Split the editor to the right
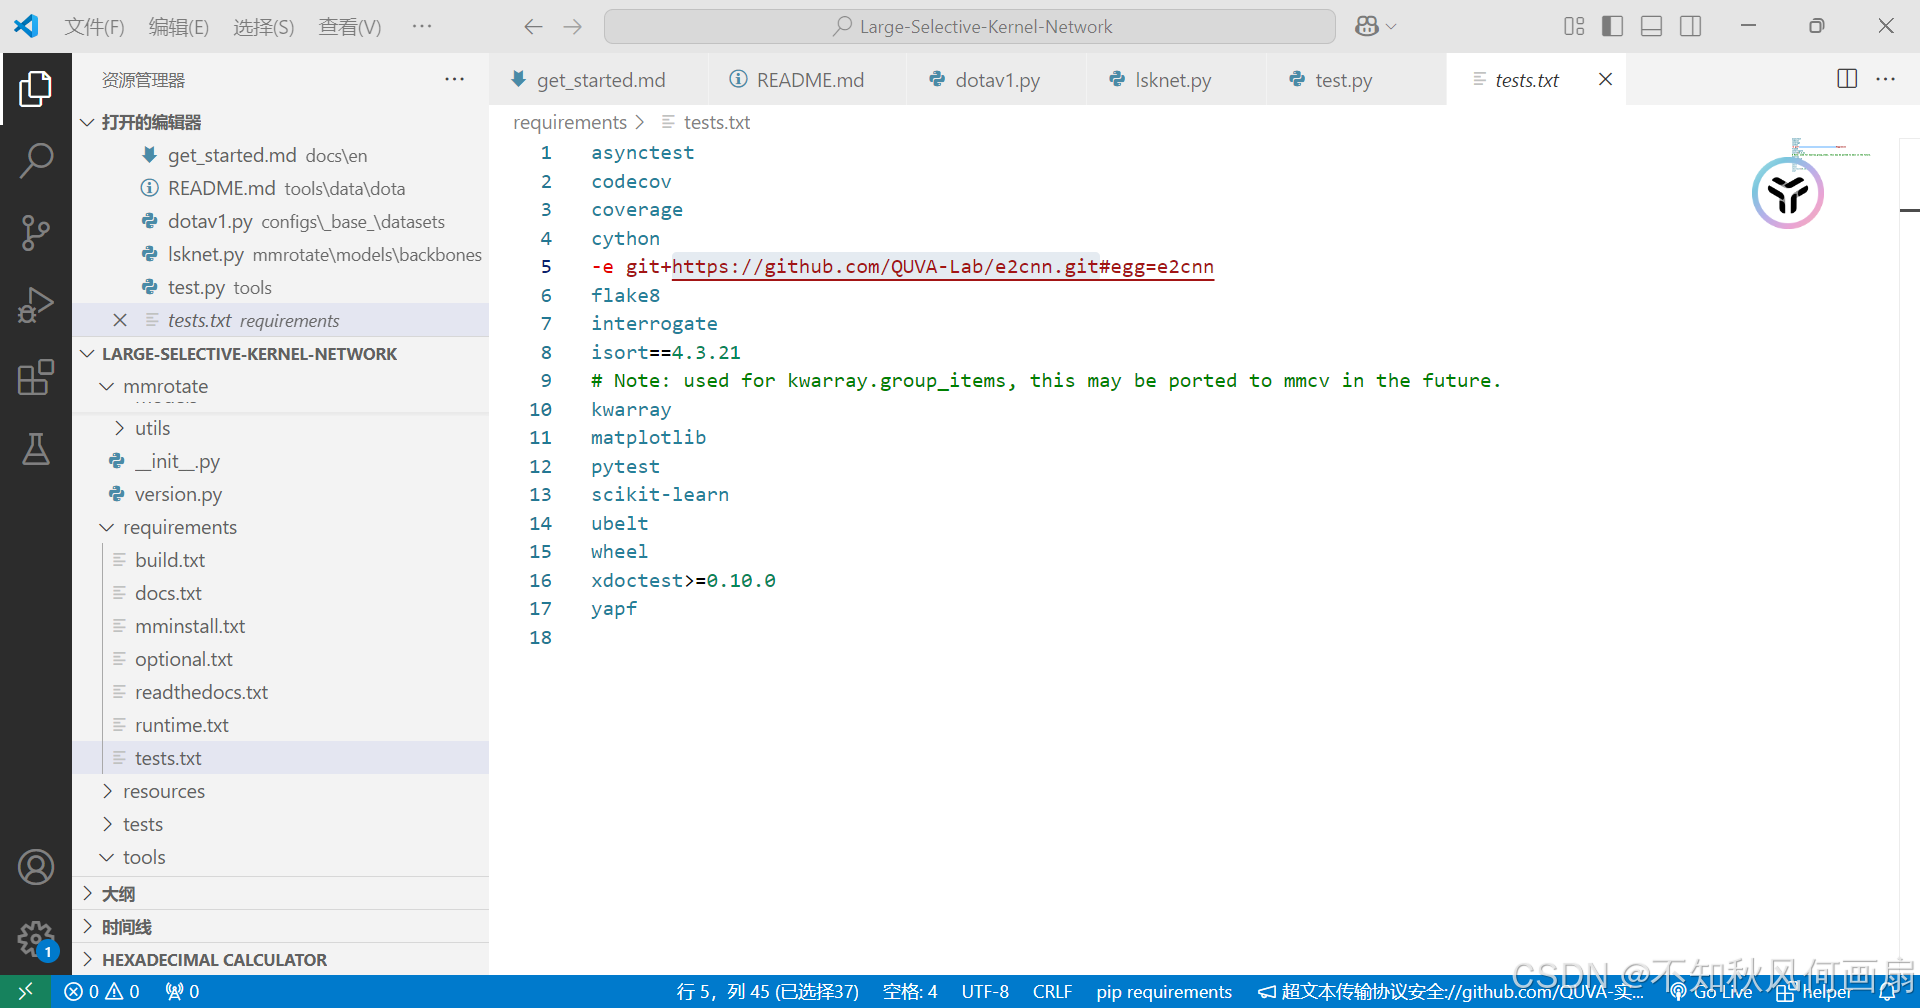Screen dimensions: 1920x1008 tap(1847, 79)
